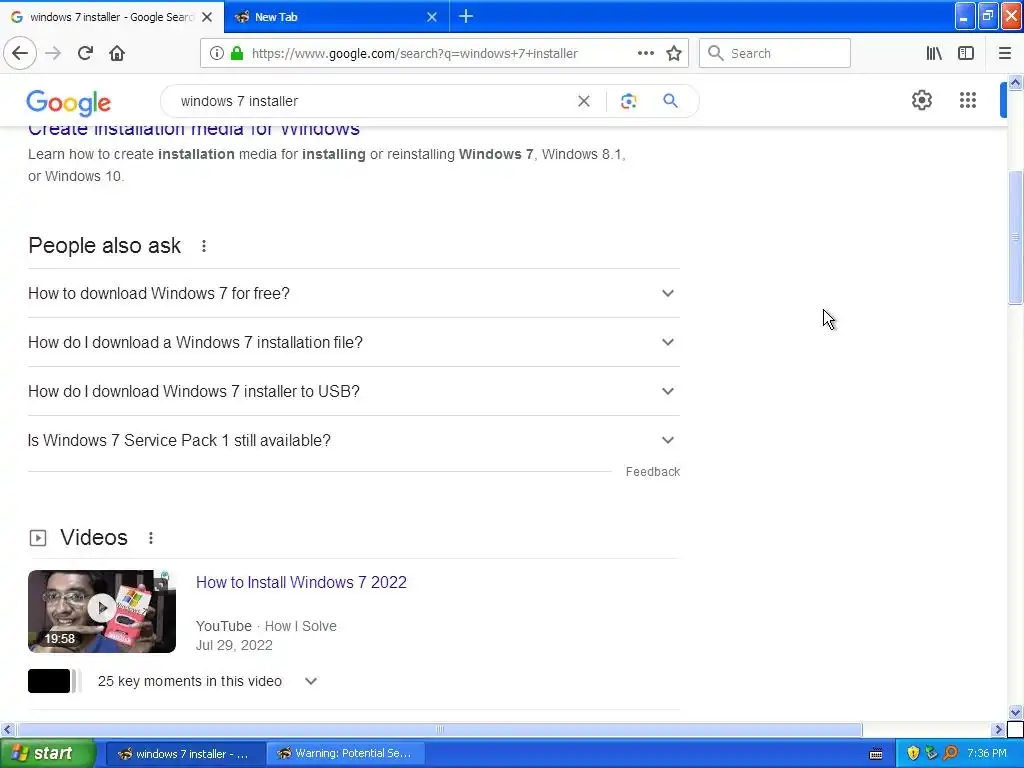Play the 19:58 video thumbnail
The width and height of the screenshot is (1024, 768).
102,611
